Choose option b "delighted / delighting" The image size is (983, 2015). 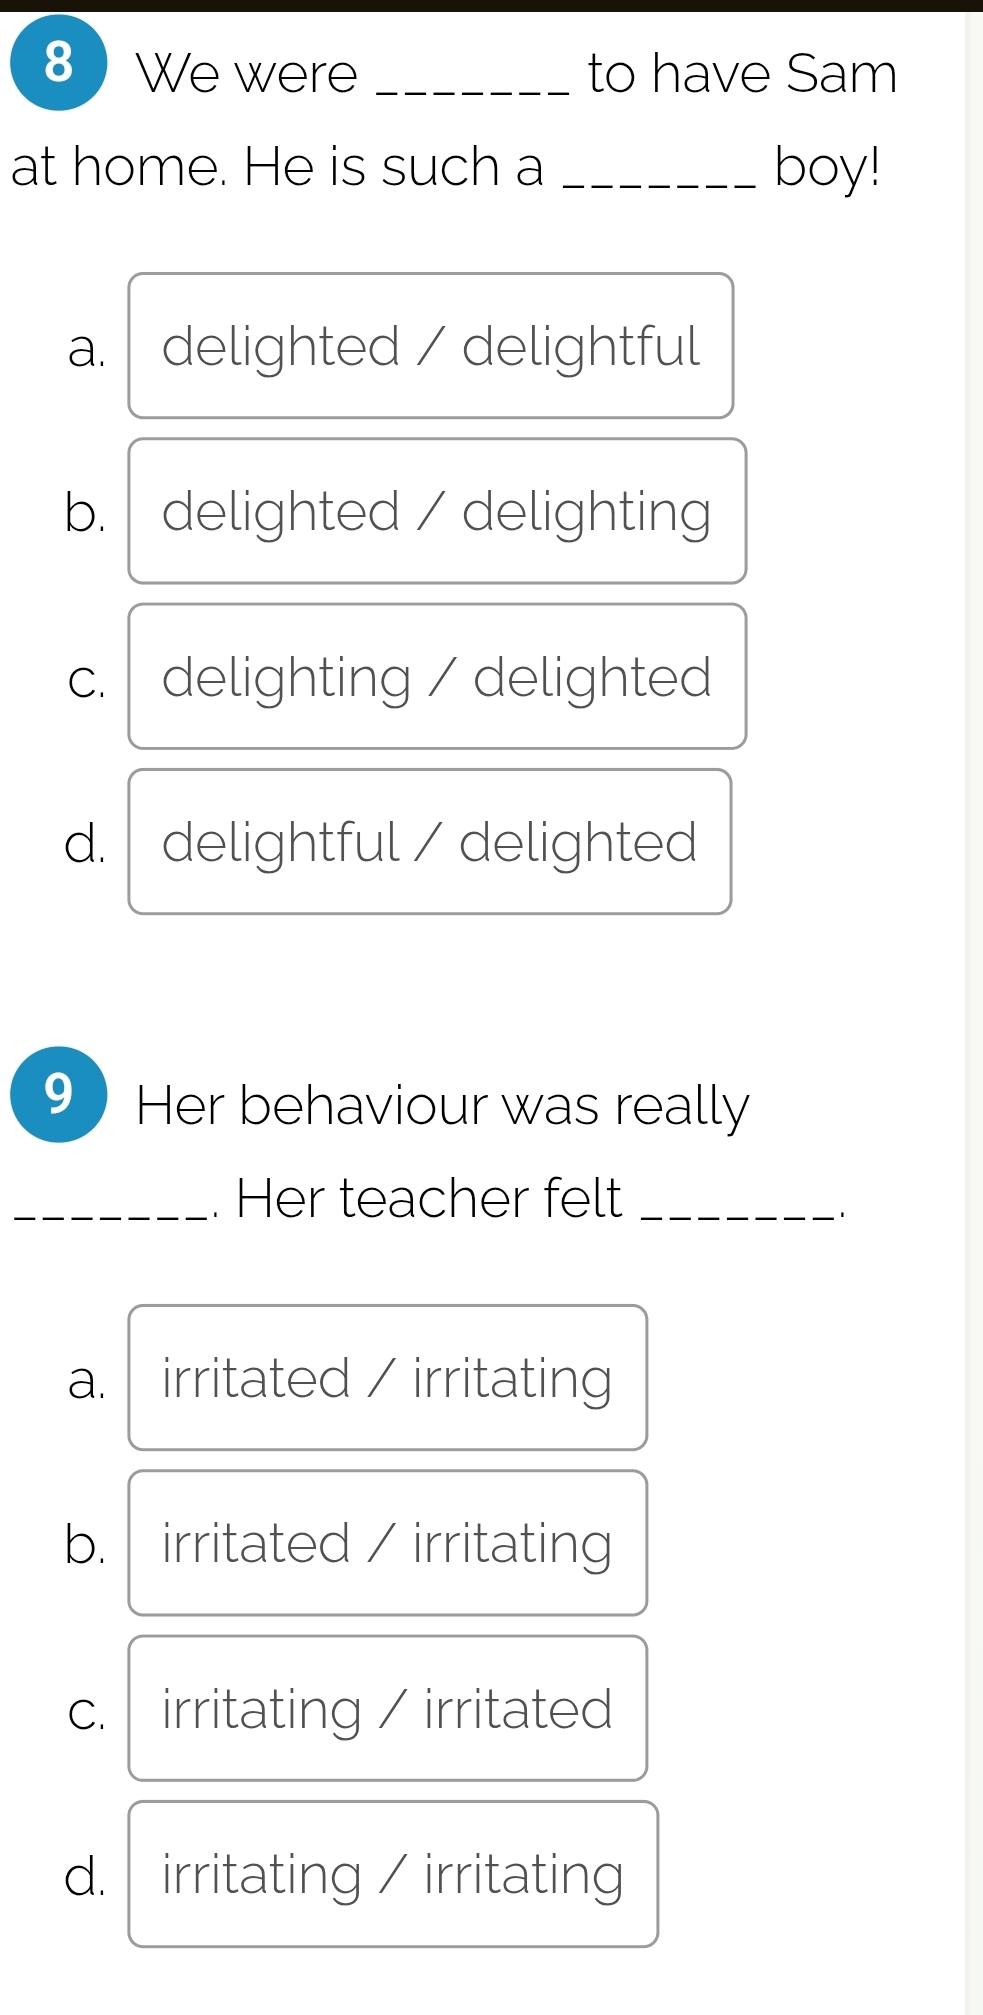[x=436, y=511]
